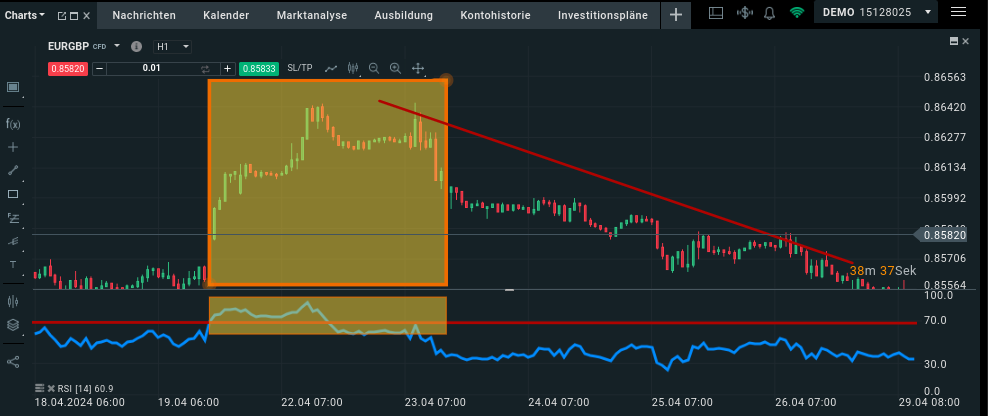988x416 pixels.
Task: Expand the EURGBP symbol dropdown
Action: coord(117,46)
